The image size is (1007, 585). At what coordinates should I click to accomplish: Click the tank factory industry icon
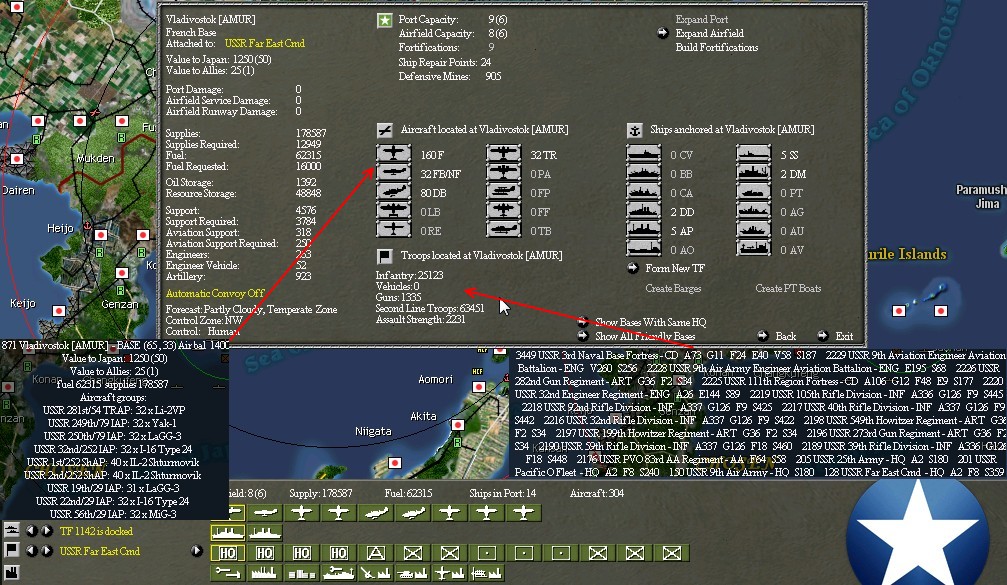pyautogui.click(x=412, y=572)
